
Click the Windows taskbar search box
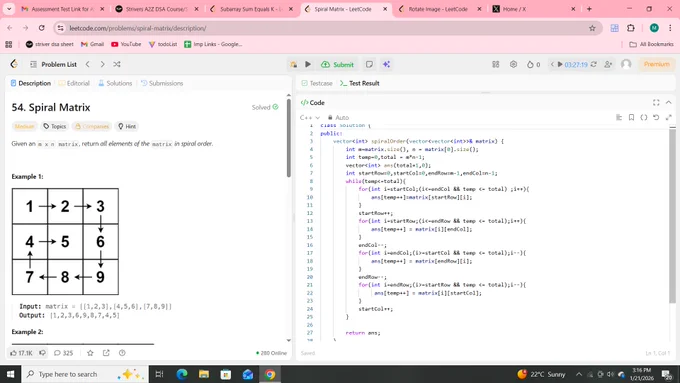pyautogui.click(x=85, y=374)
